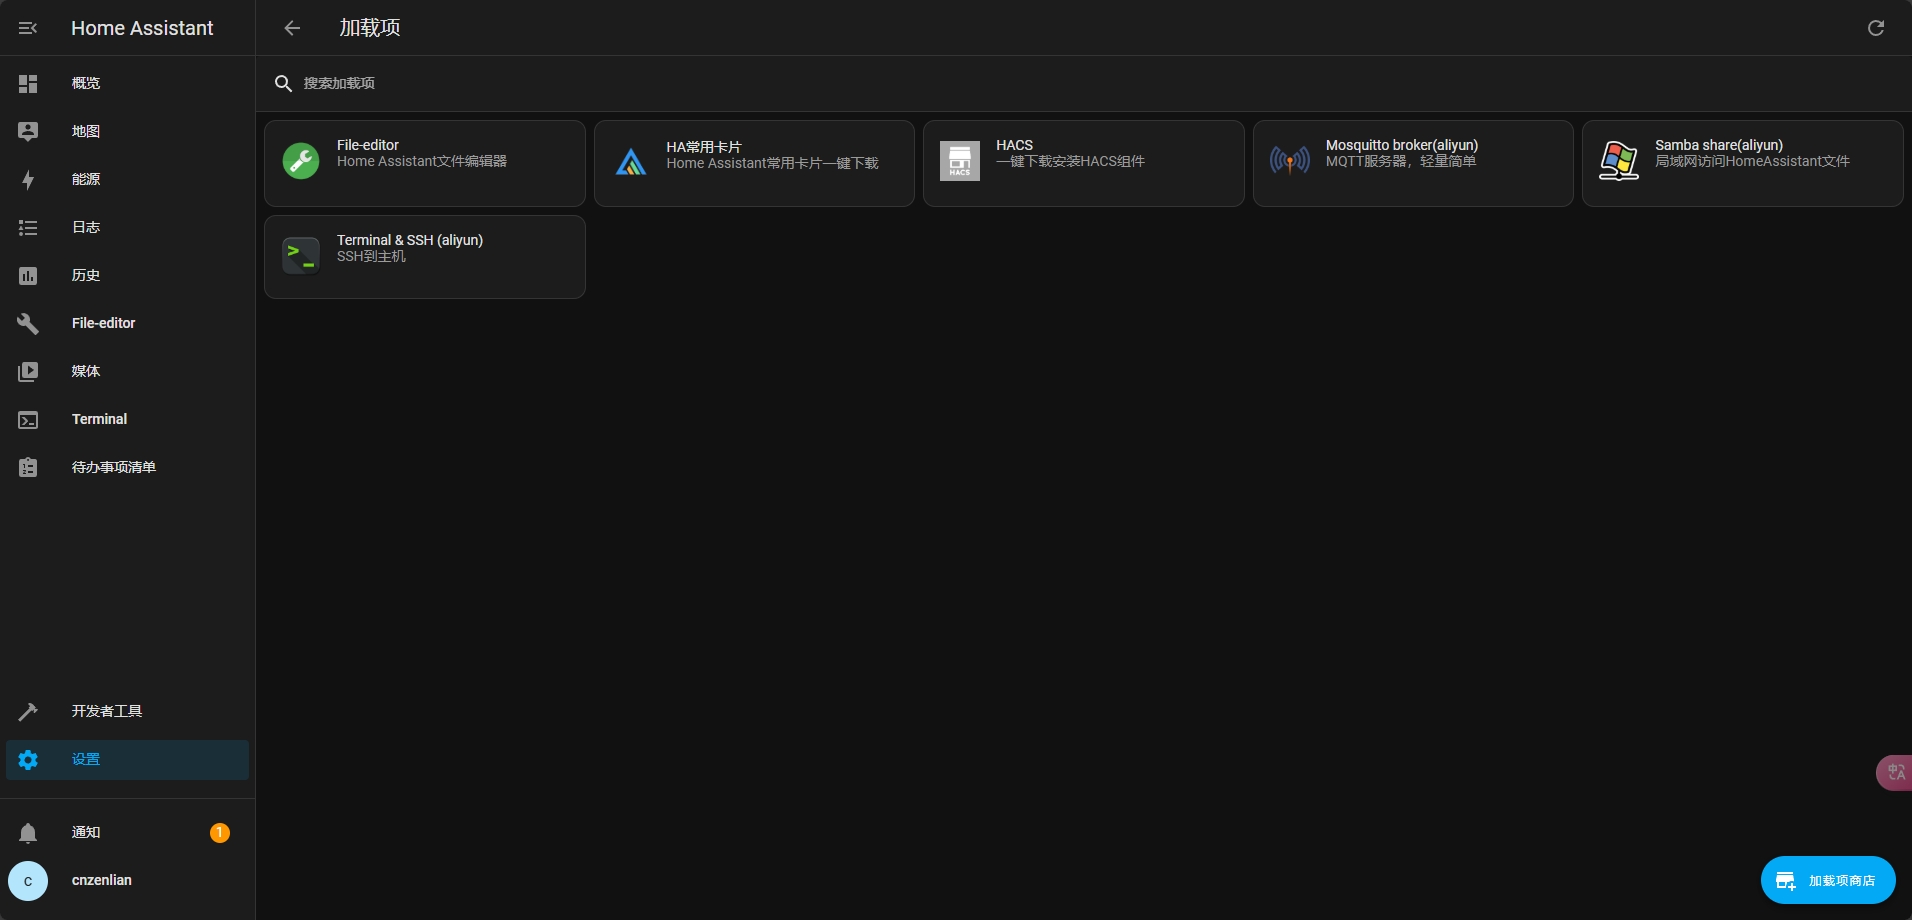This screenshot has width=1912, height=920.
Task: Open the 历史 history menu item
Action: coord(127,275)
